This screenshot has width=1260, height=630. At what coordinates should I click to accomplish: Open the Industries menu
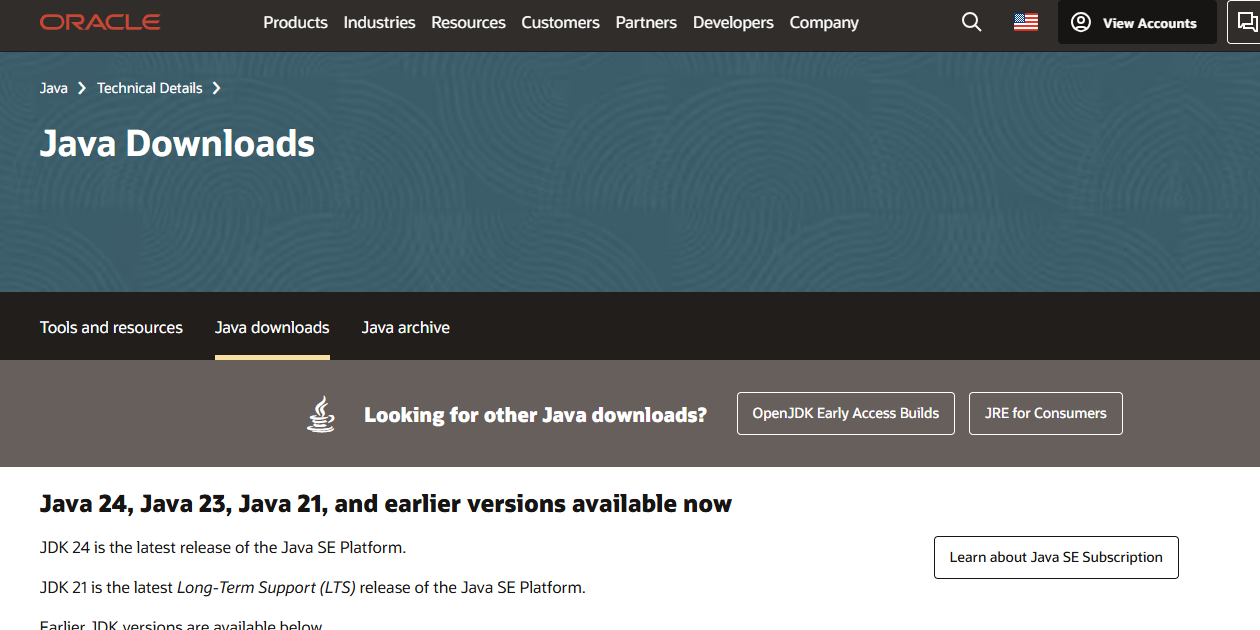pos(379,22)
